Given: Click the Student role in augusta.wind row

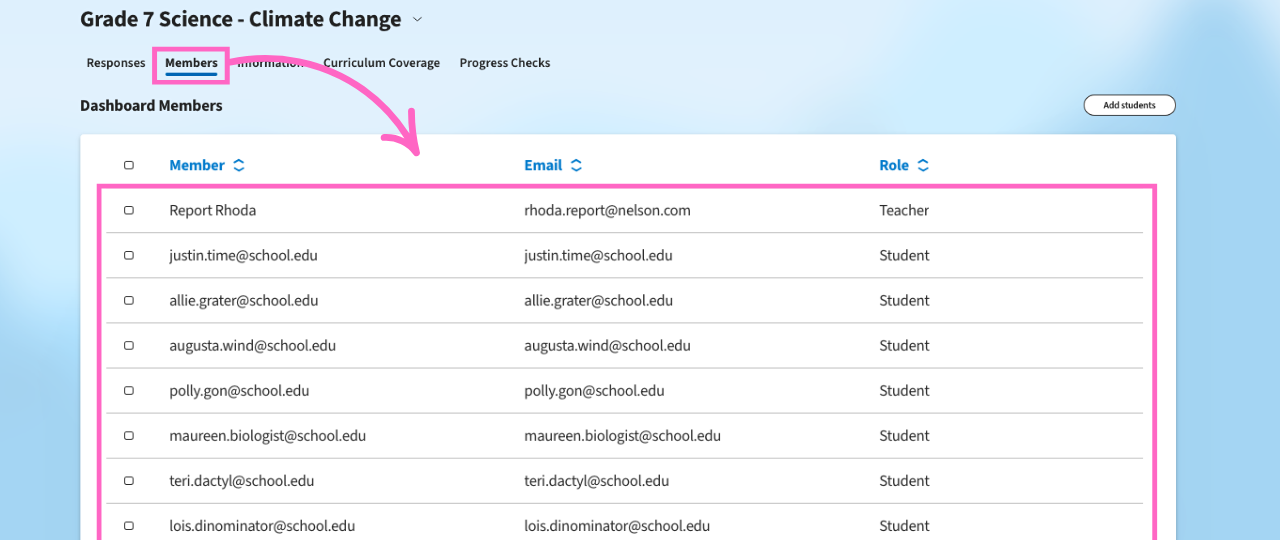Looking at the screenshot, I should (x=904, y=345).
